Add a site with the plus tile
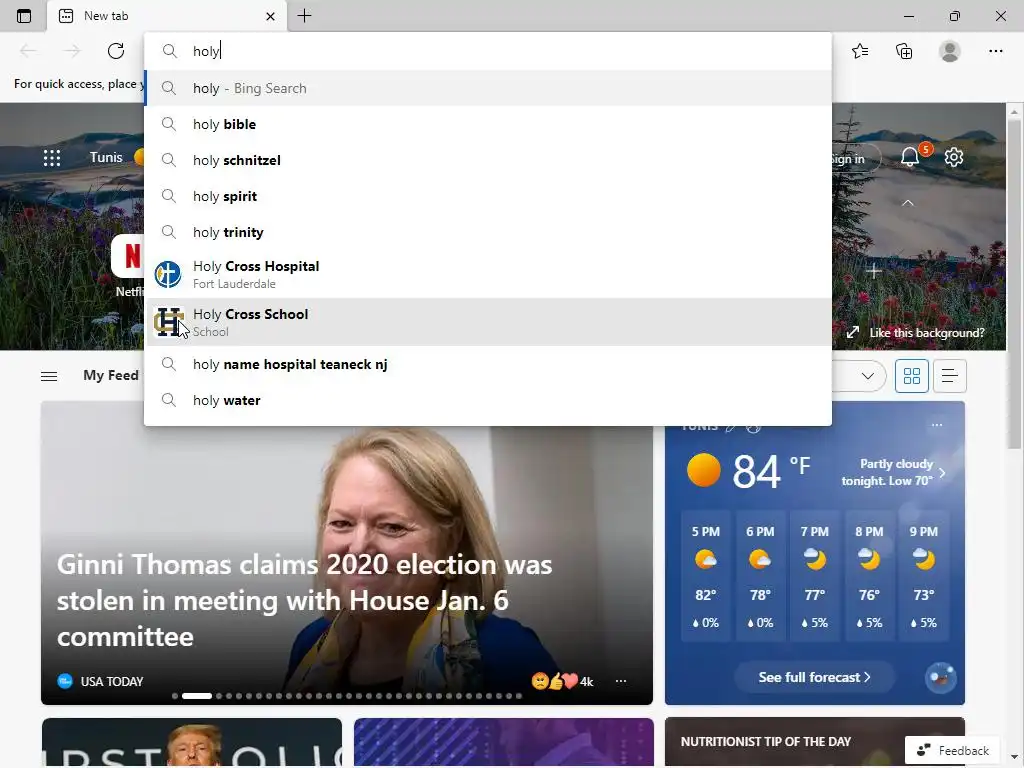This screenshot has width=1024, height=768. (874, 271)
